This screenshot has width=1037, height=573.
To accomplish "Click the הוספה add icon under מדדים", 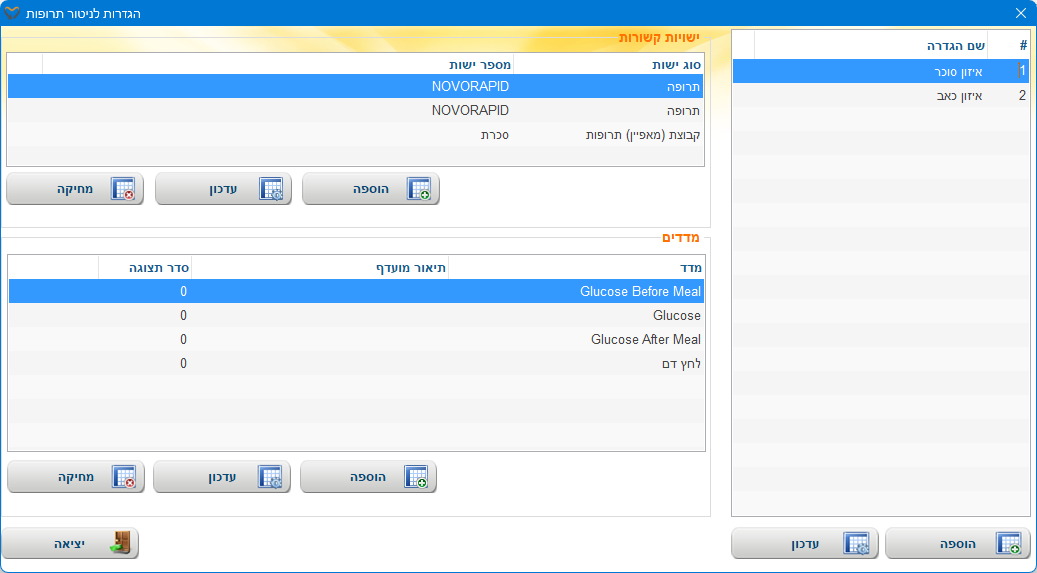I will pos(416,478).
